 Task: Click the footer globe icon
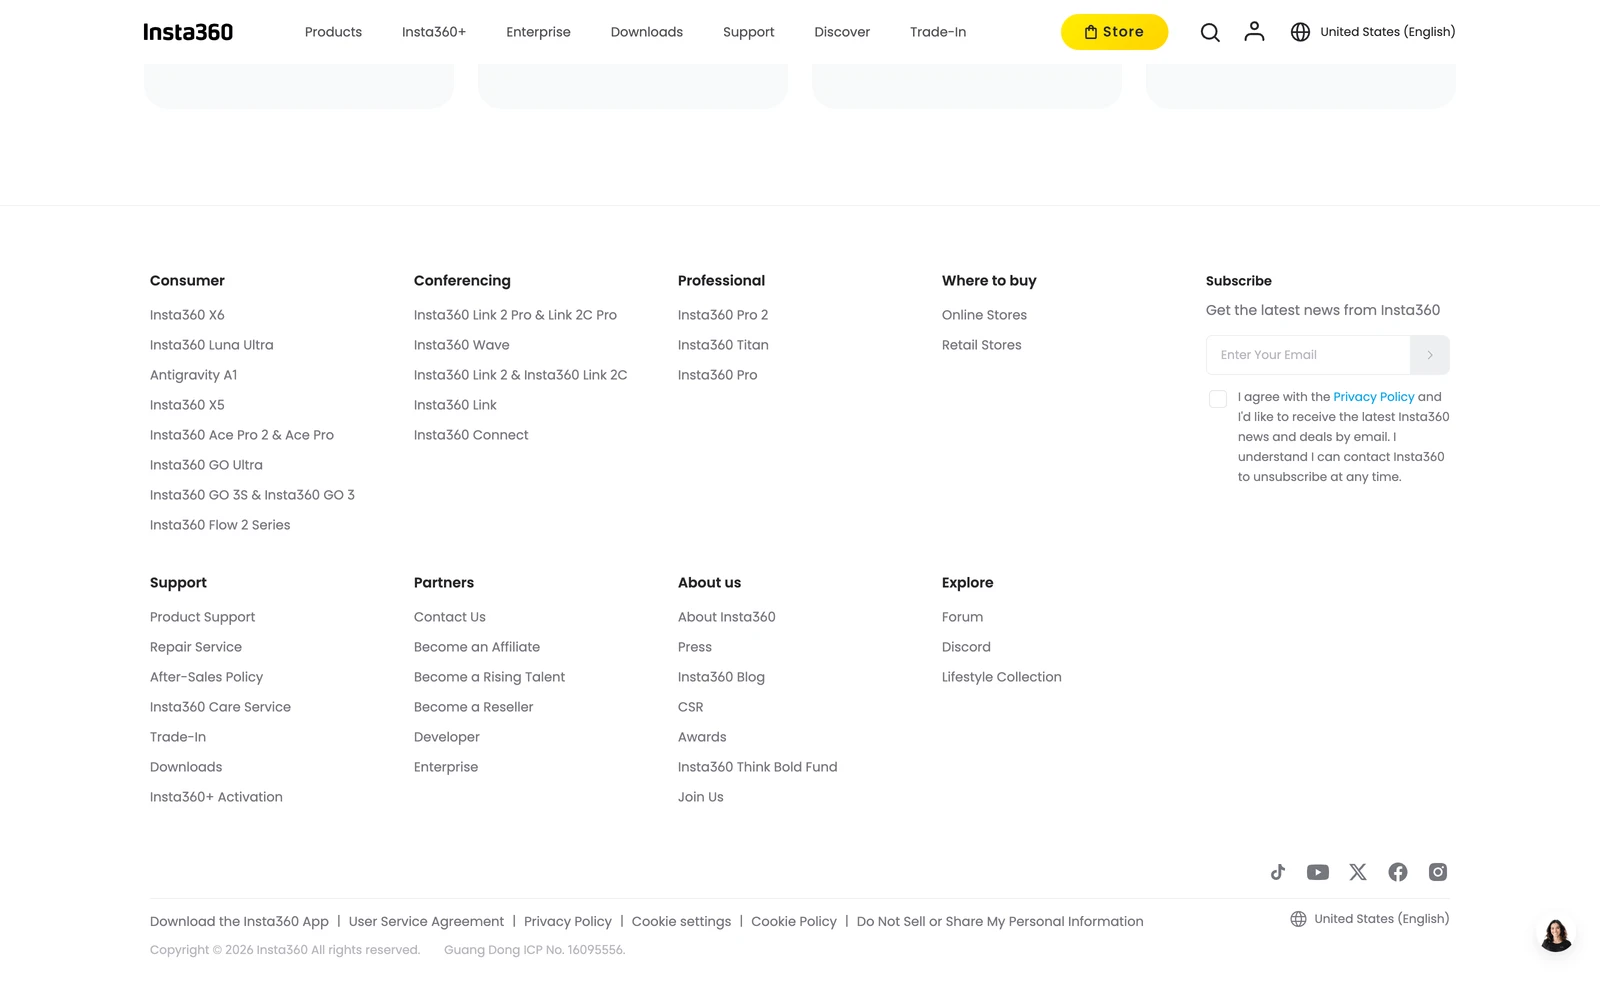(1298, 919)
